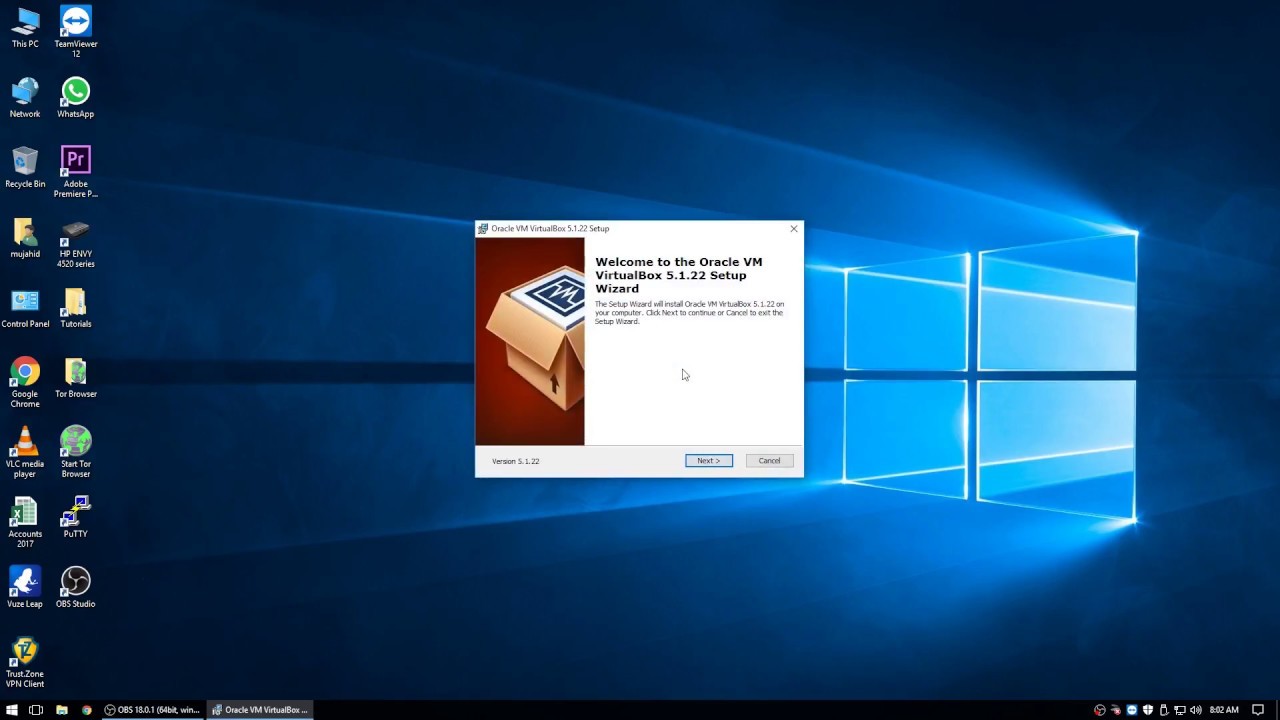1280x720 pixels.
Task: Select the VLC media player shortcut
Action: pos(25,452)
